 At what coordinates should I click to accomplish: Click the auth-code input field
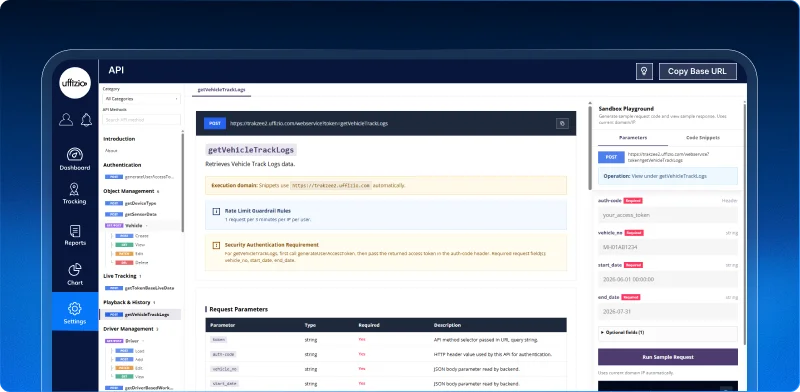667,215
